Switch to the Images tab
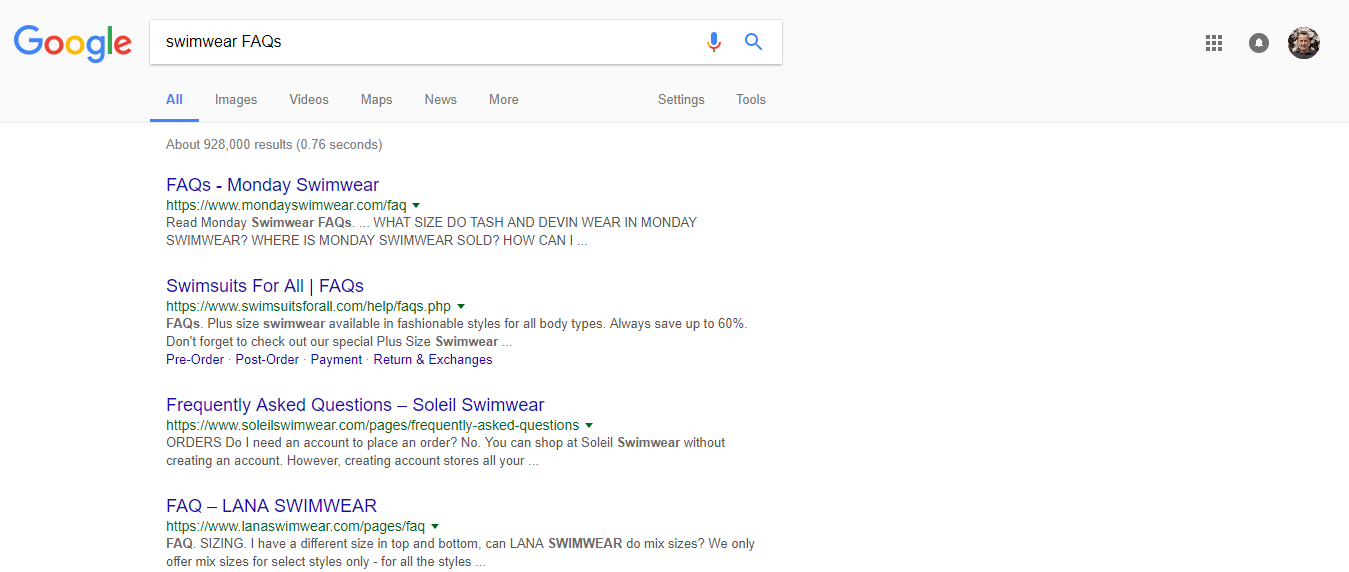The image size is (1349, 572). [236, 100]
